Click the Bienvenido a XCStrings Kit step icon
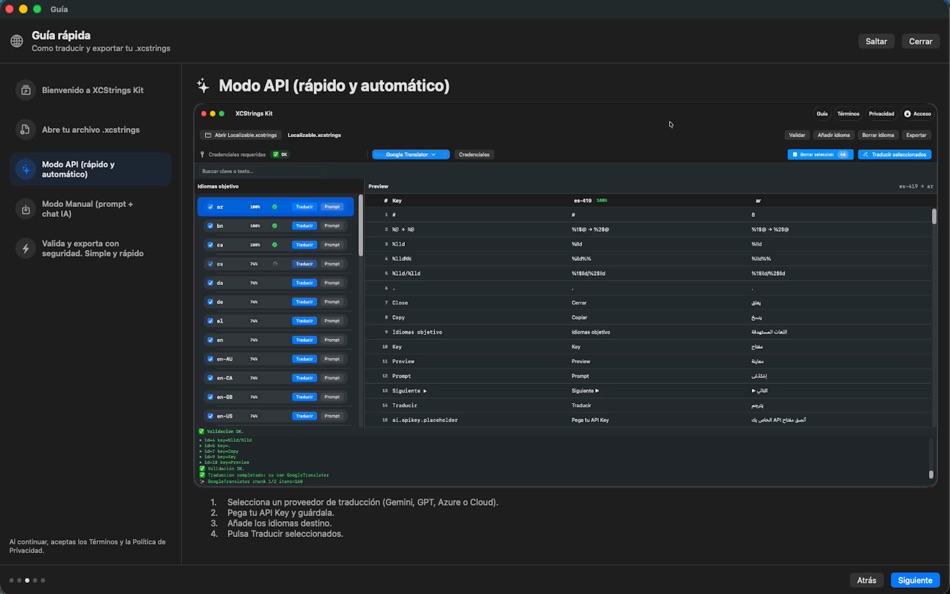 25,90
